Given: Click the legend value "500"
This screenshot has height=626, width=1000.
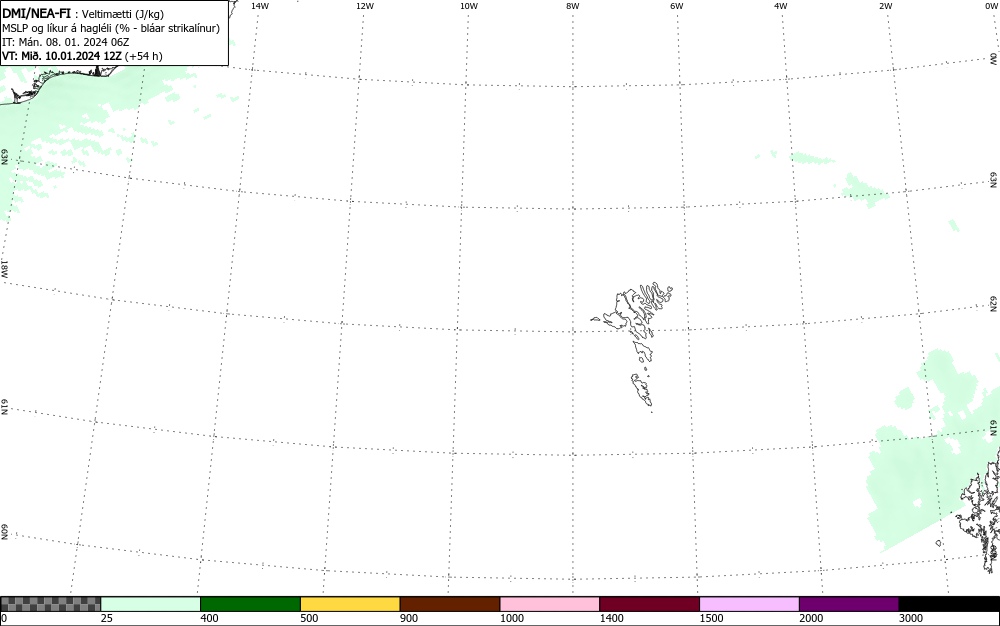Looking at the screenshot, I should (309, 618).
